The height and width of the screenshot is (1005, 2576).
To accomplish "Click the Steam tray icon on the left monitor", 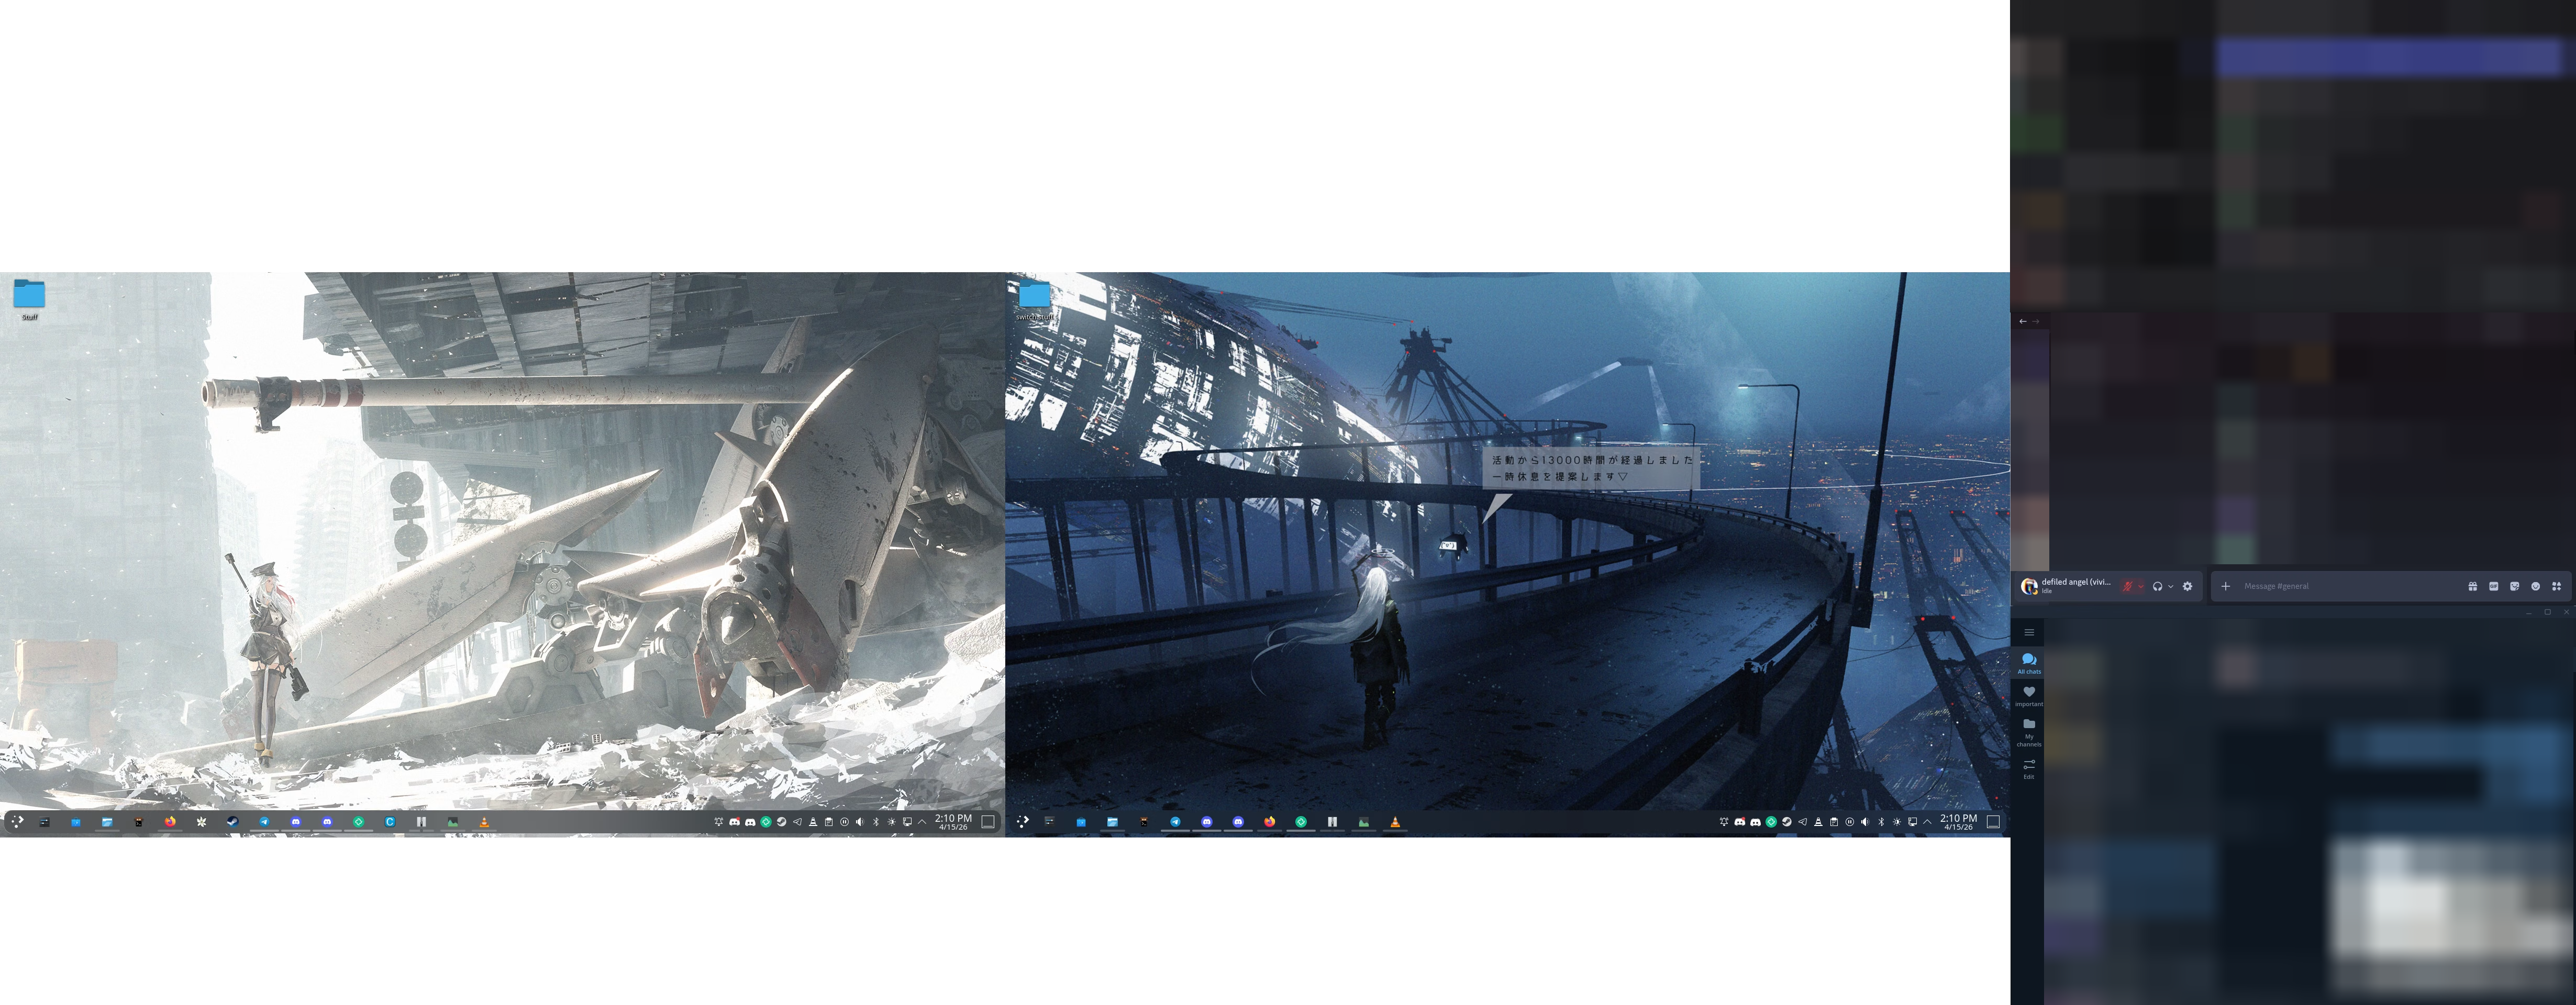I will (x=781, y=822).
